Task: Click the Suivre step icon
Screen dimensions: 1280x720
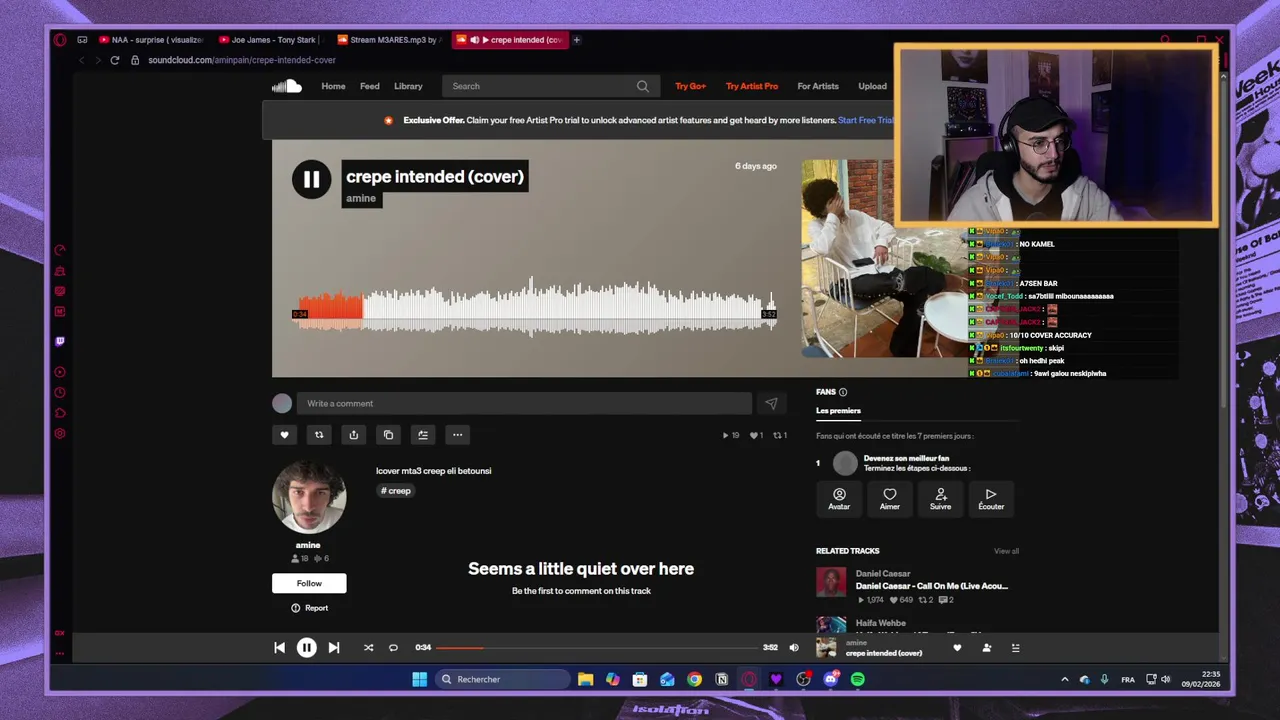Action: tap(940, 499)
